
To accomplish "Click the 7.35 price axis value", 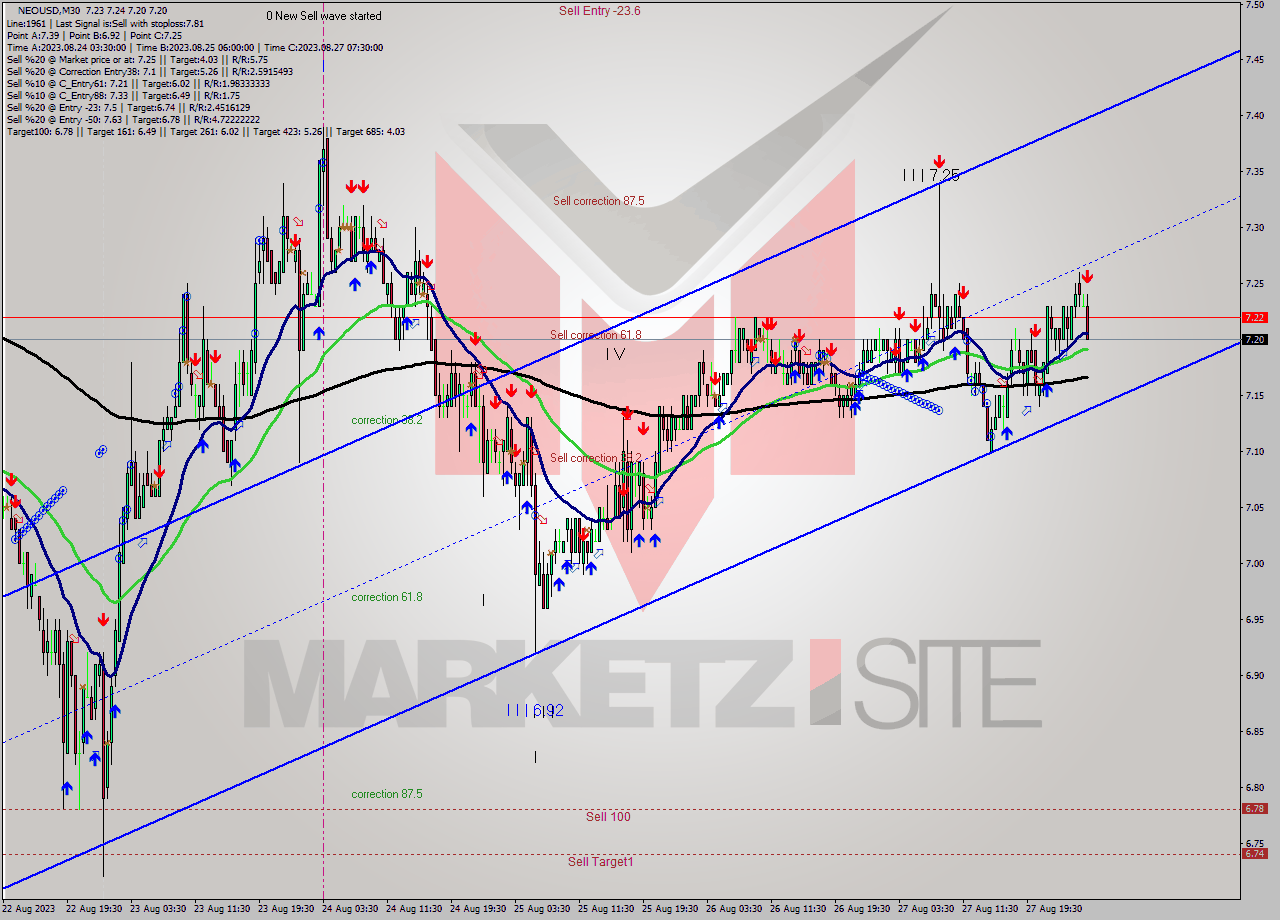I will tap(1255, 171).
